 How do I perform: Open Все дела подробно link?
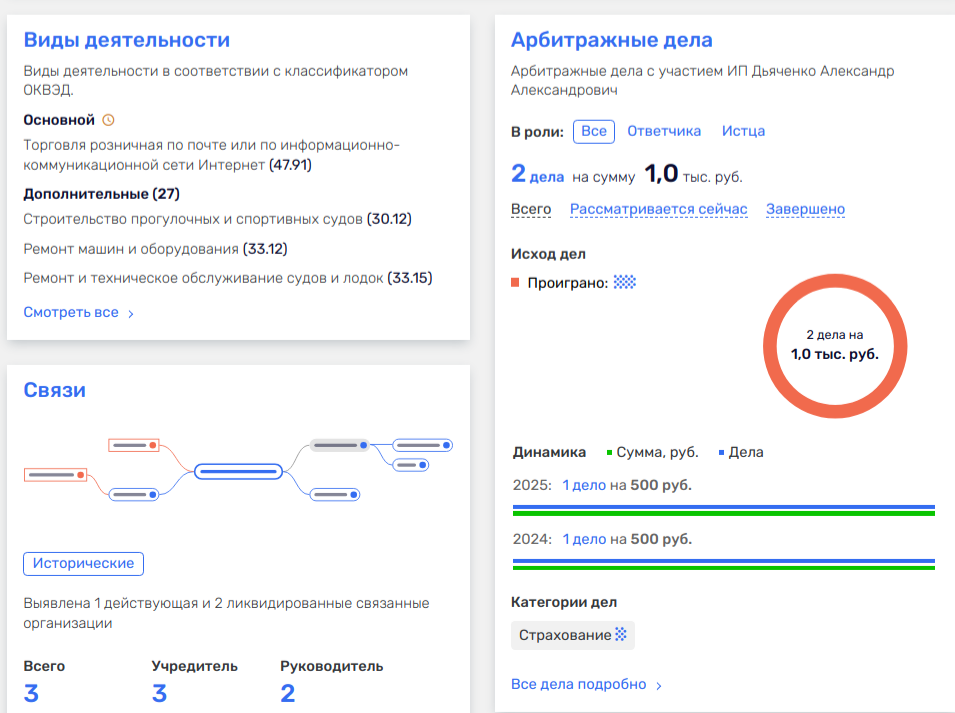click(x=579, y=684)
